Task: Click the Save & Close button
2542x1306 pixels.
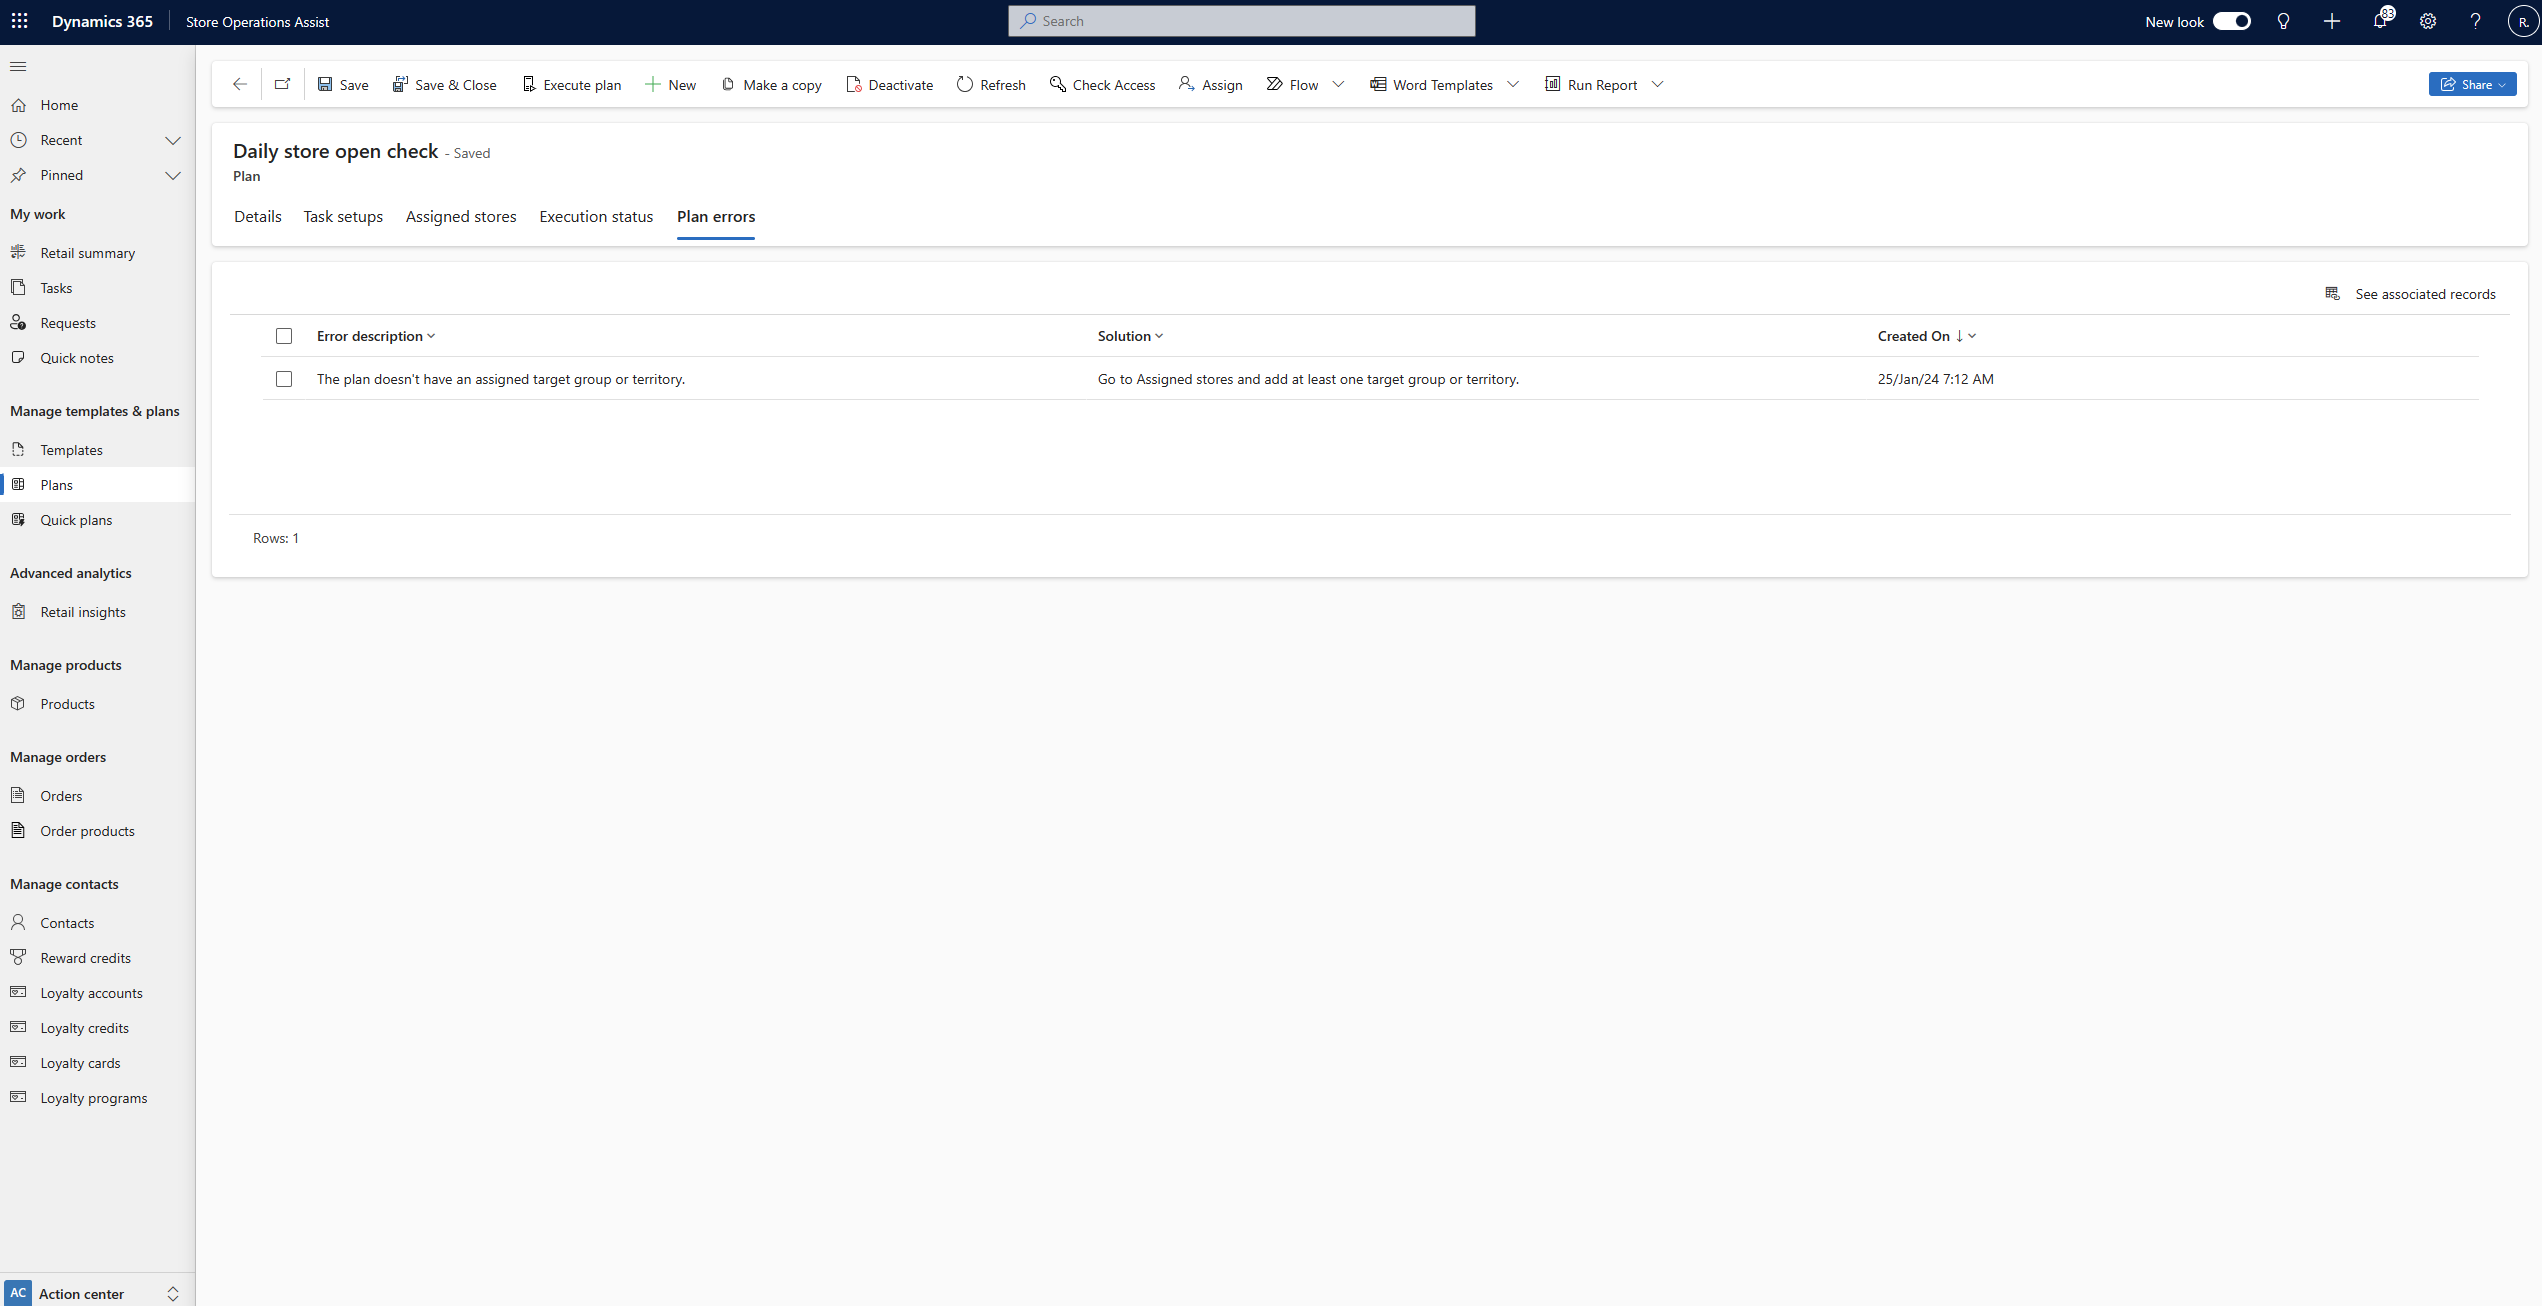Action: pos(445,83)
